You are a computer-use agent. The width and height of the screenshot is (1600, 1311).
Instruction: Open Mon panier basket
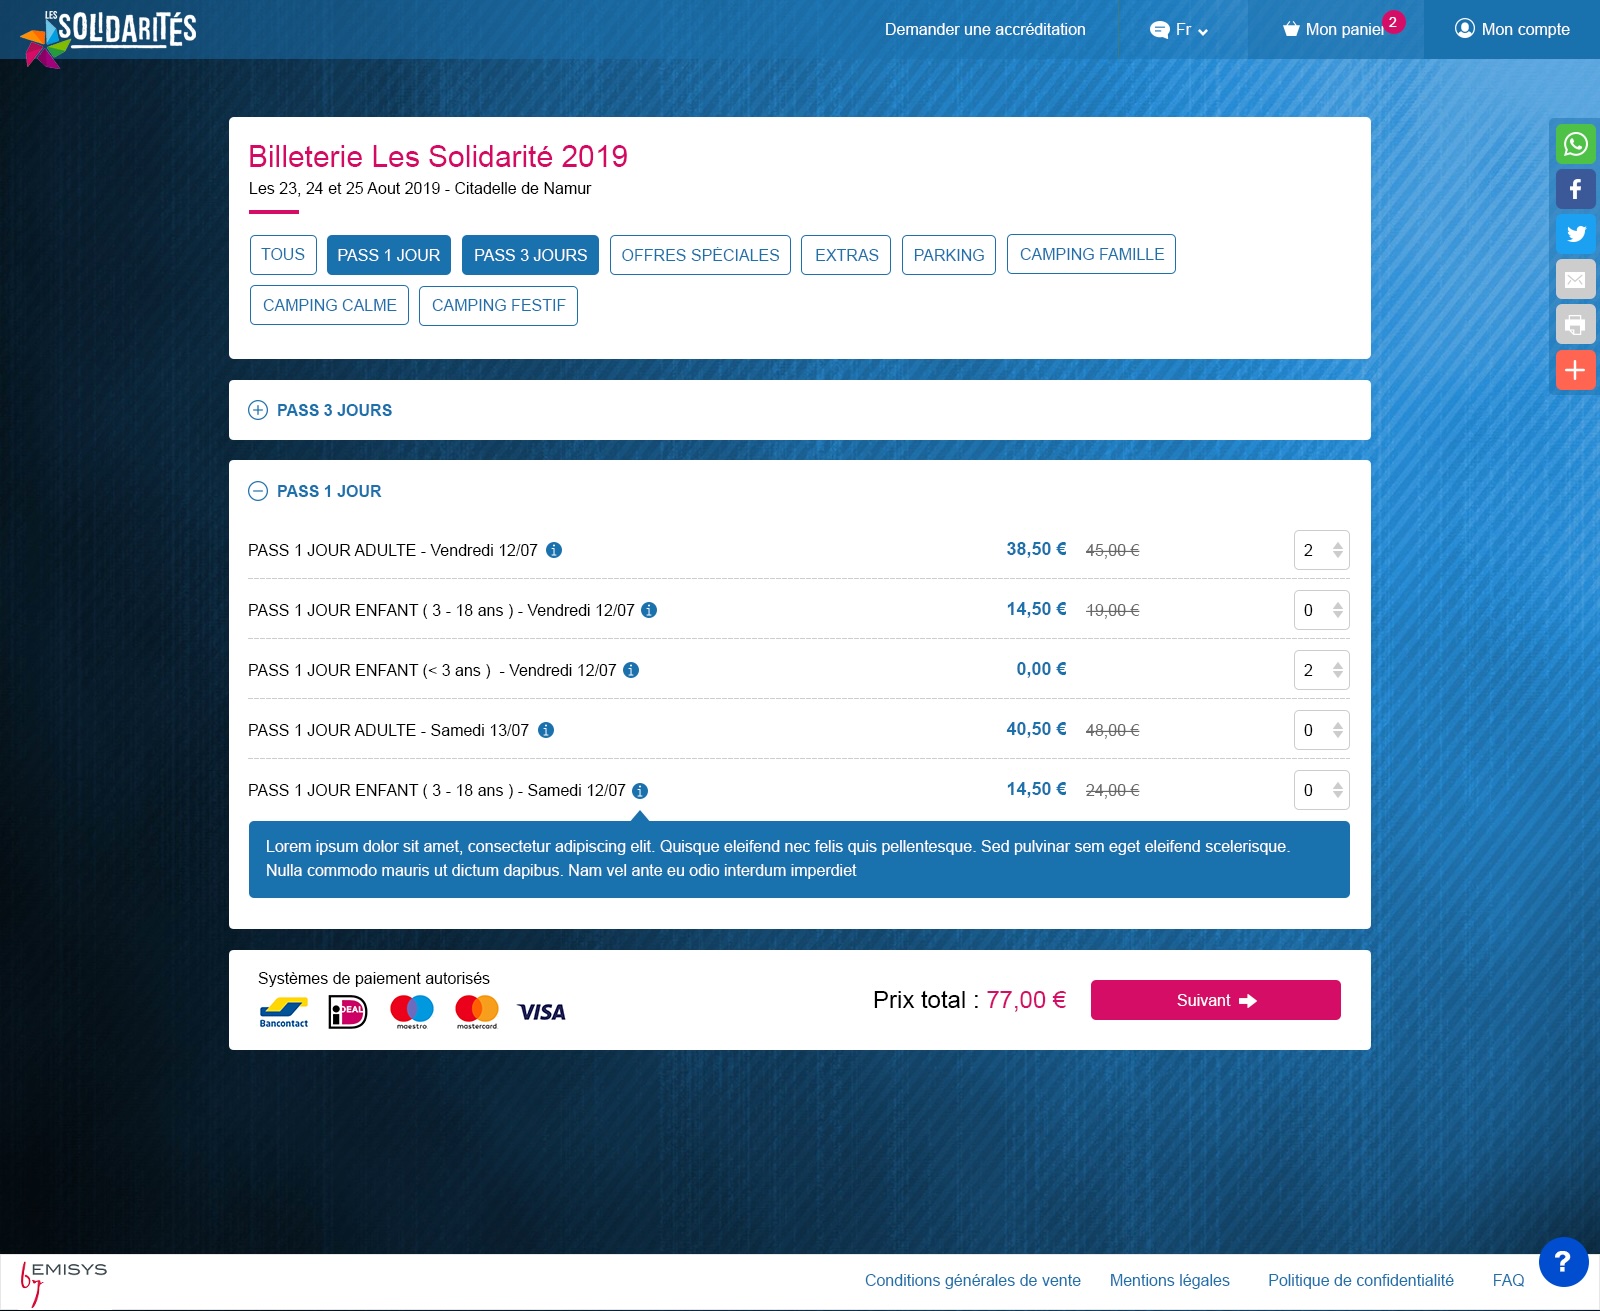[1335, 29]
